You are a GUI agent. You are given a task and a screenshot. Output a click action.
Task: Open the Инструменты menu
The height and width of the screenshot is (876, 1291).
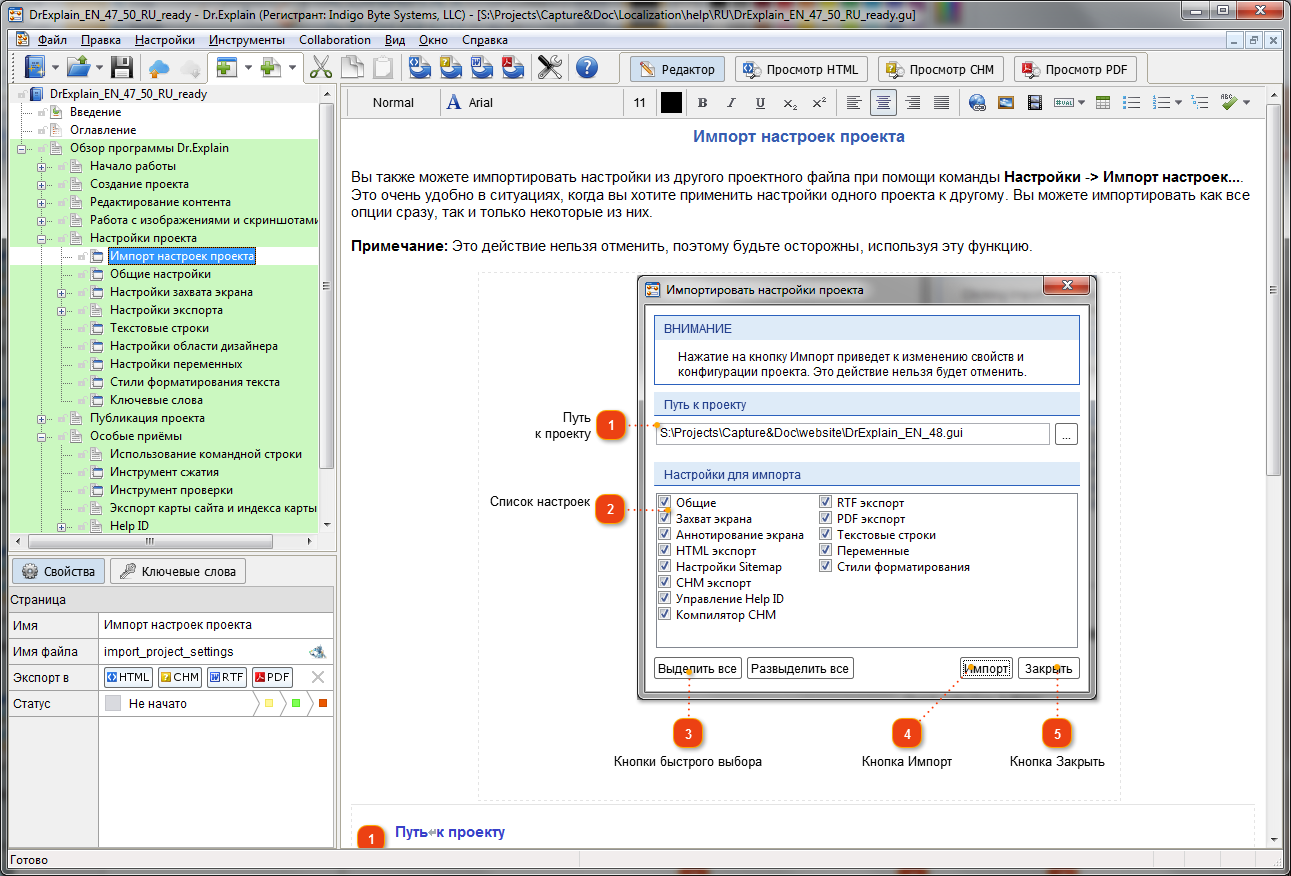(x=248, y=40)
